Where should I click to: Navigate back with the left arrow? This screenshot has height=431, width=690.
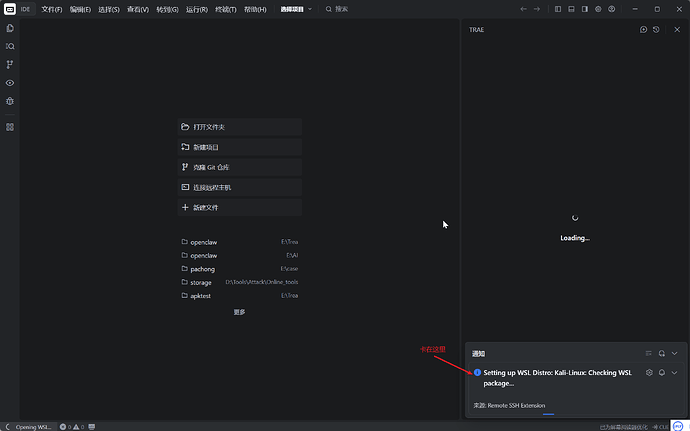pyautogui.click(x=523, y=9)
